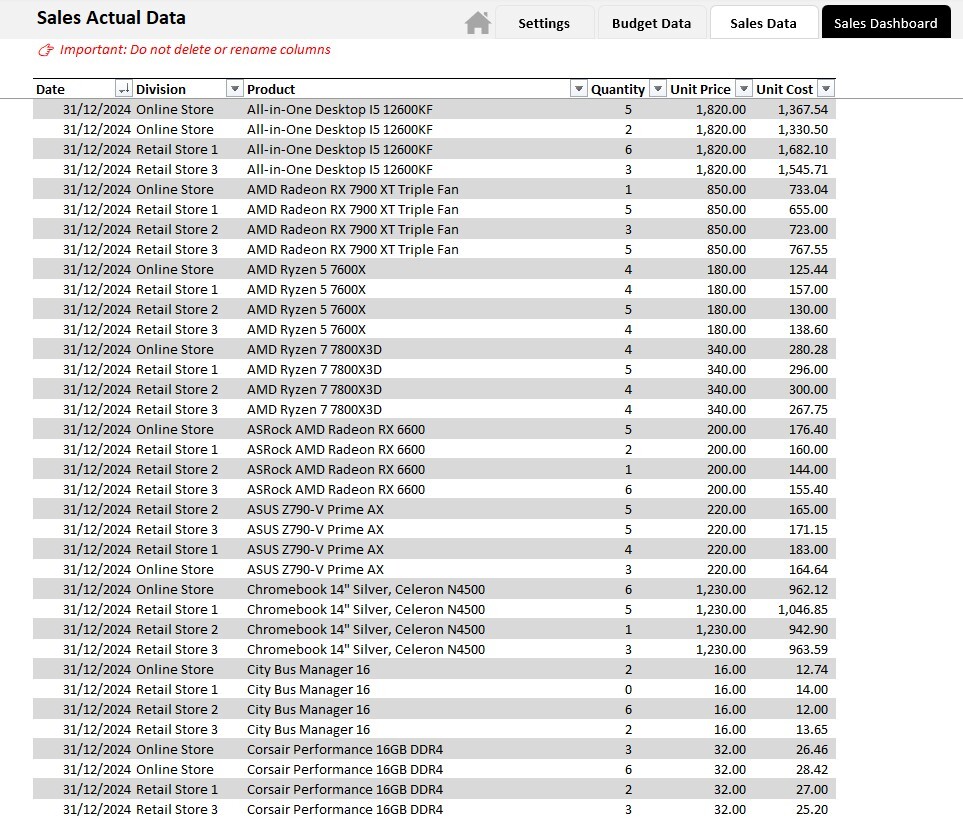The image size is (963, 818).
Task: Click the Home house icon
Action: pos(478,23)
